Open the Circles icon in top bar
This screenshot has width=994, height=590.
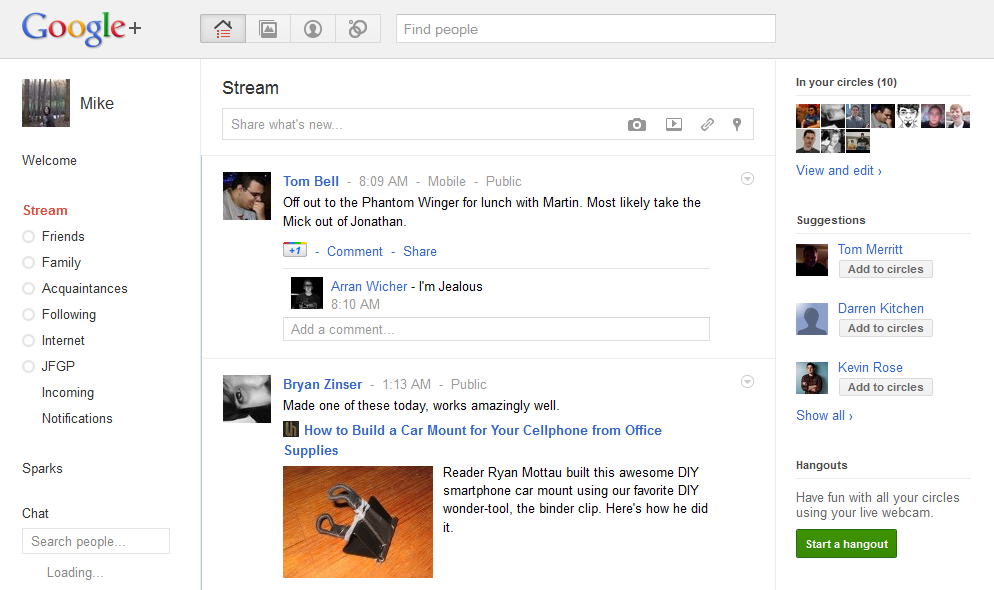click(x=358, y=29)
